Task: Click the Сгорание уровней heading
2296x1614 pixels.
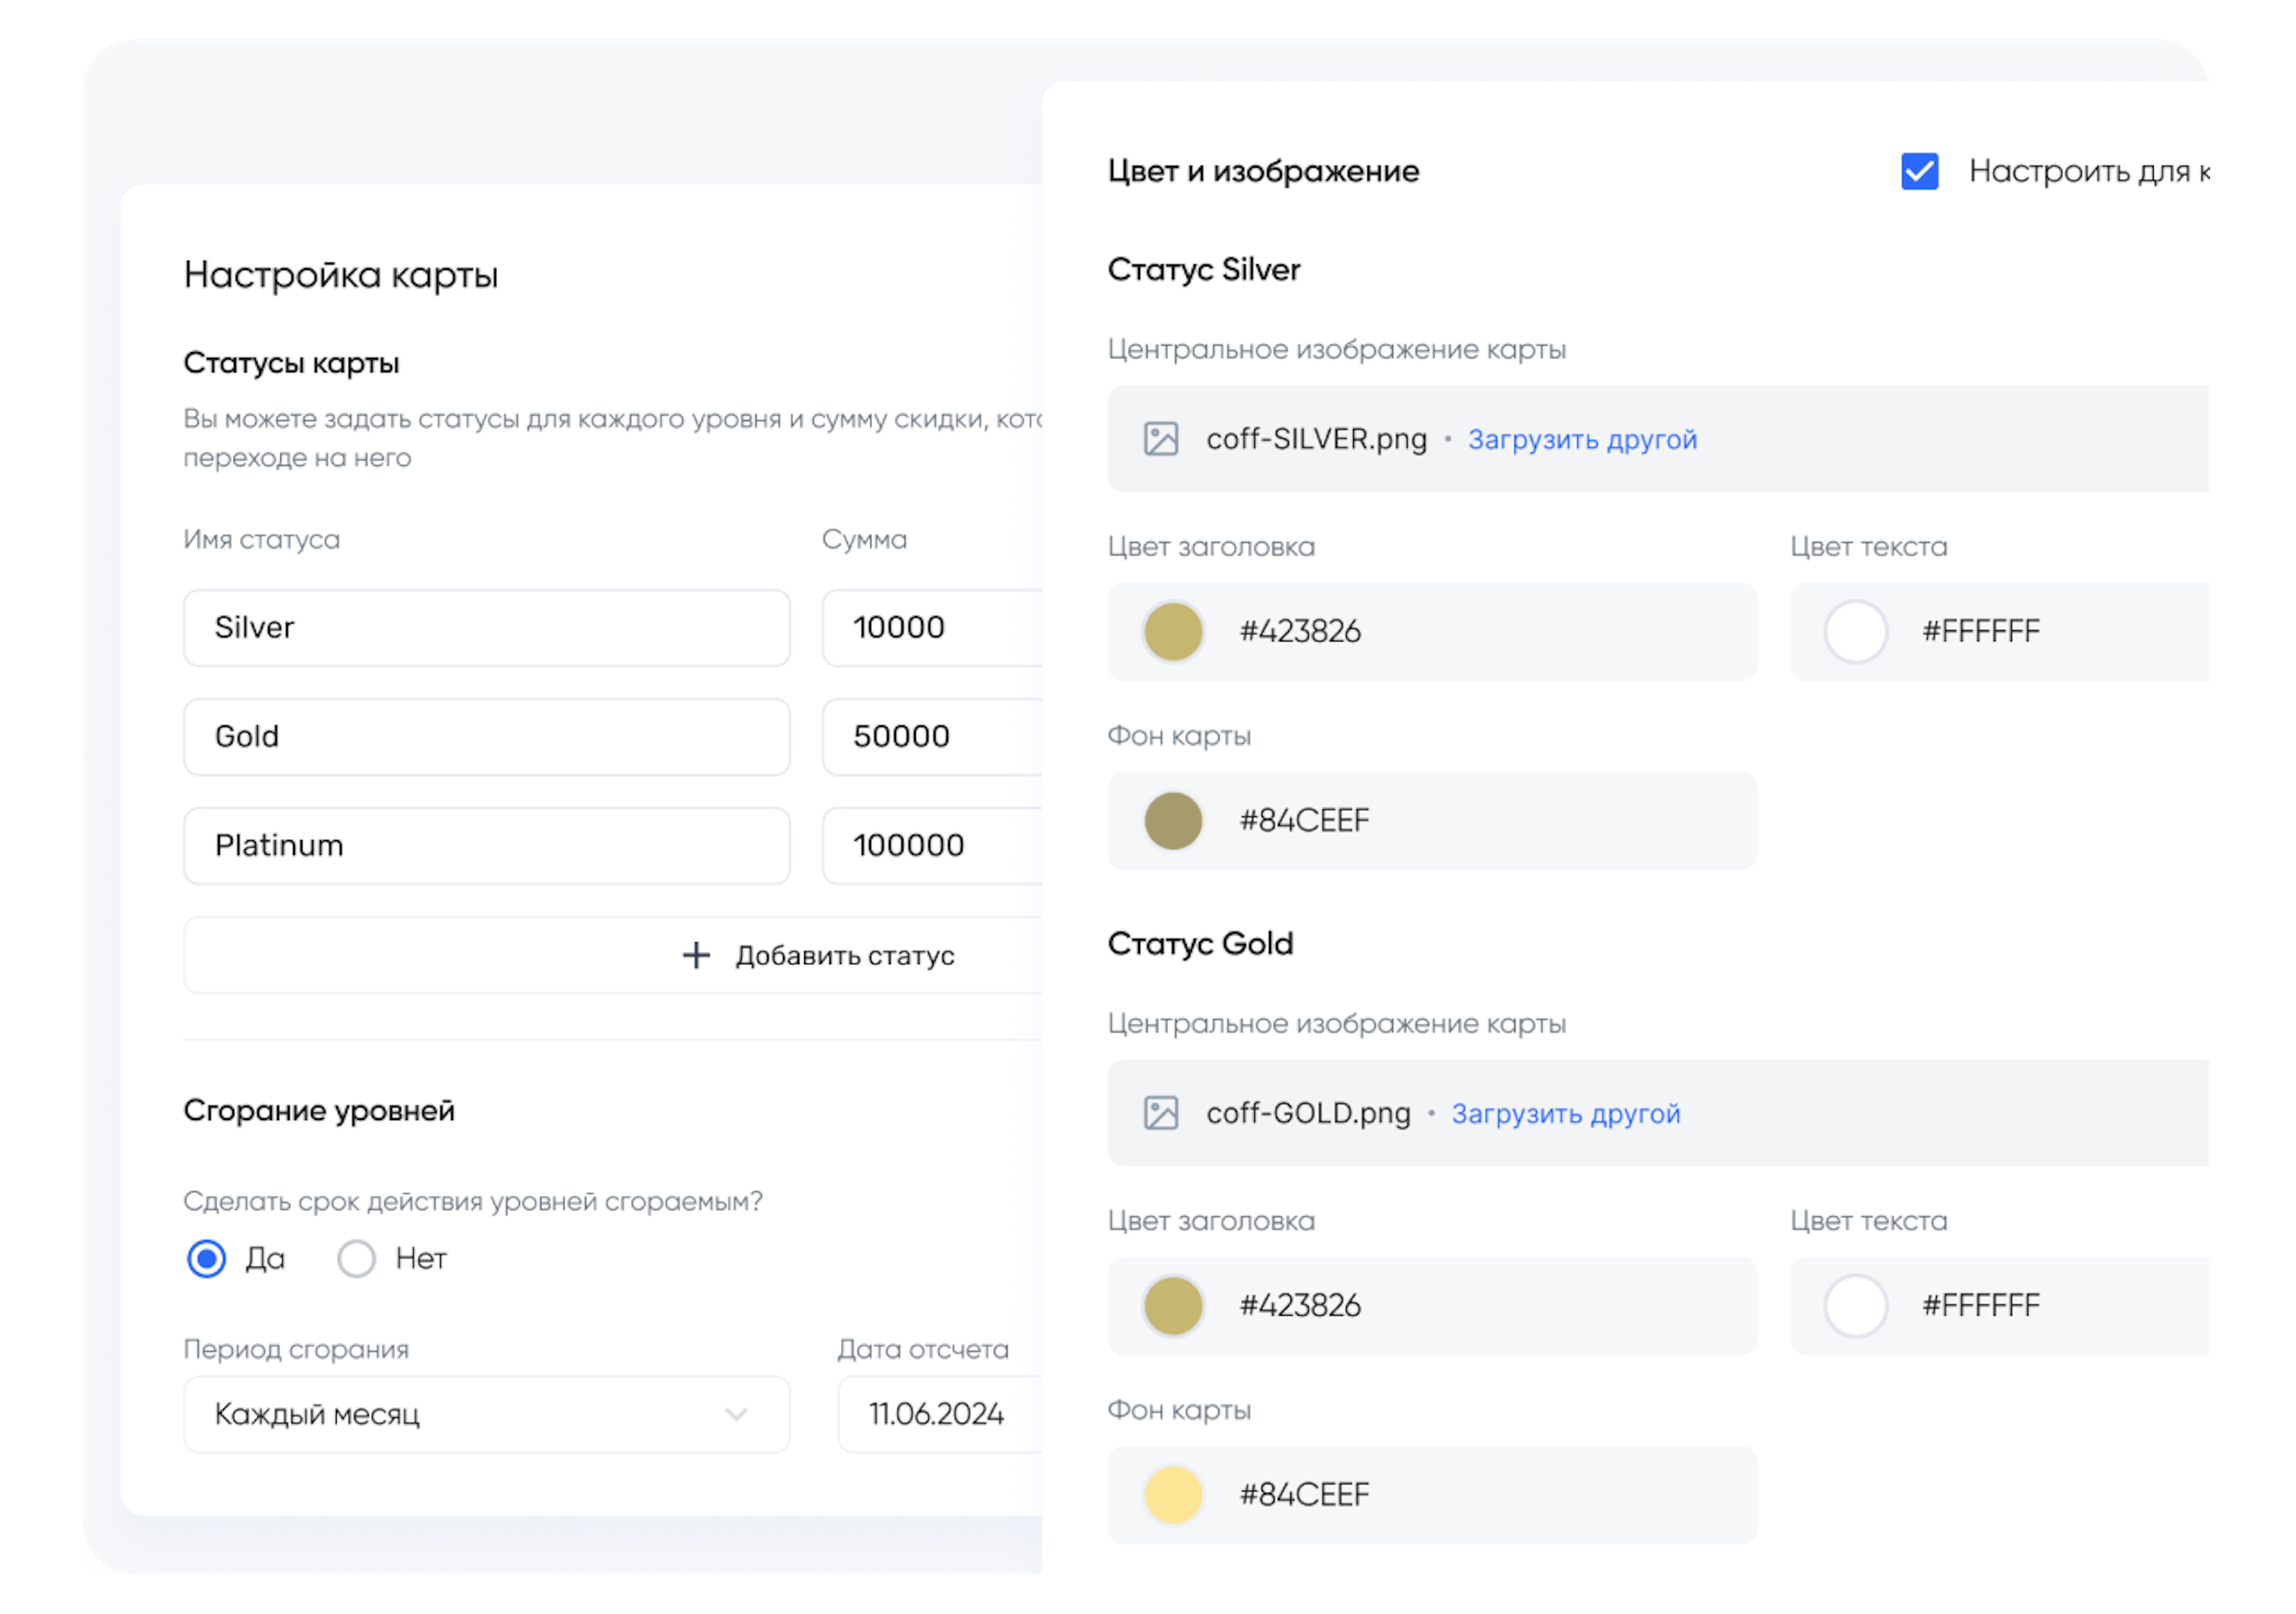Action: (x=319, y=1111)
